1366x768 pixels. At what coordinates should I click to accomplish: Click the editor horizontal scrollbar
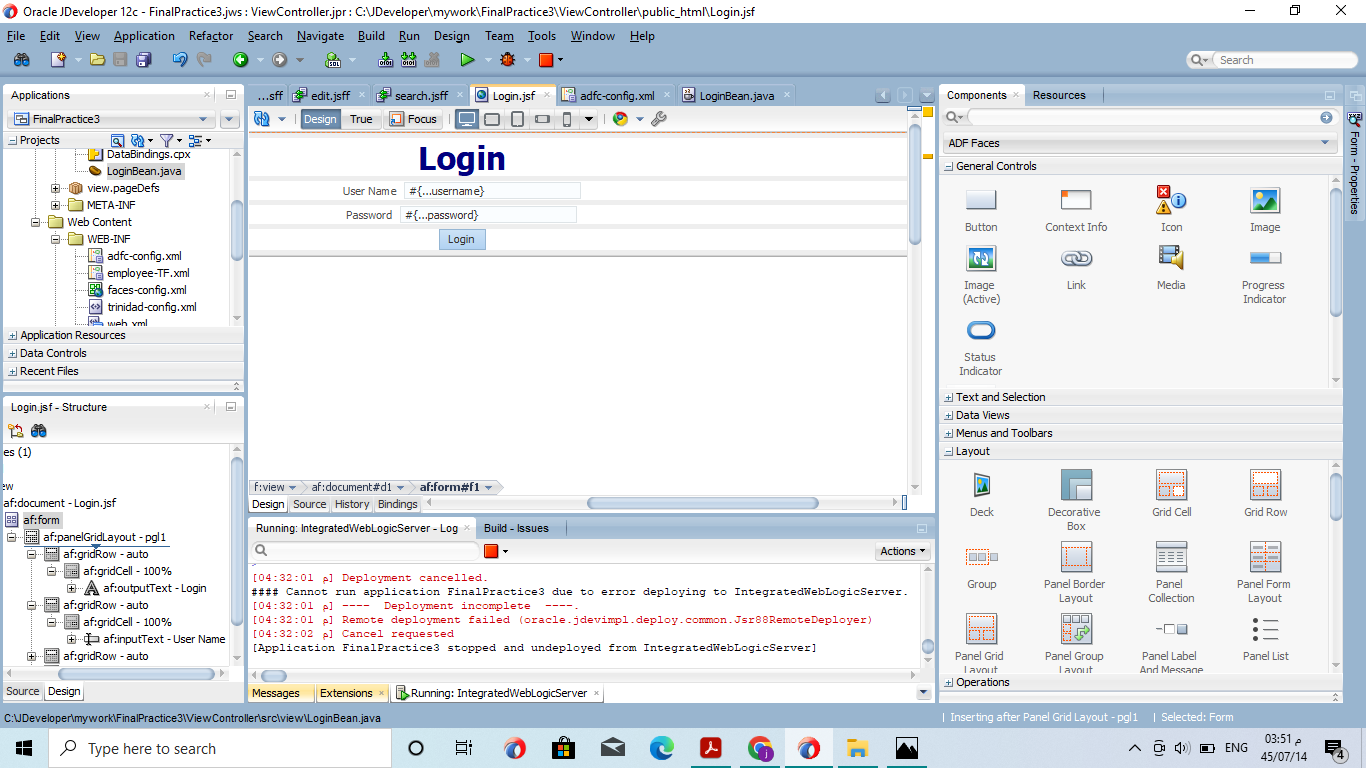[702, 504]
